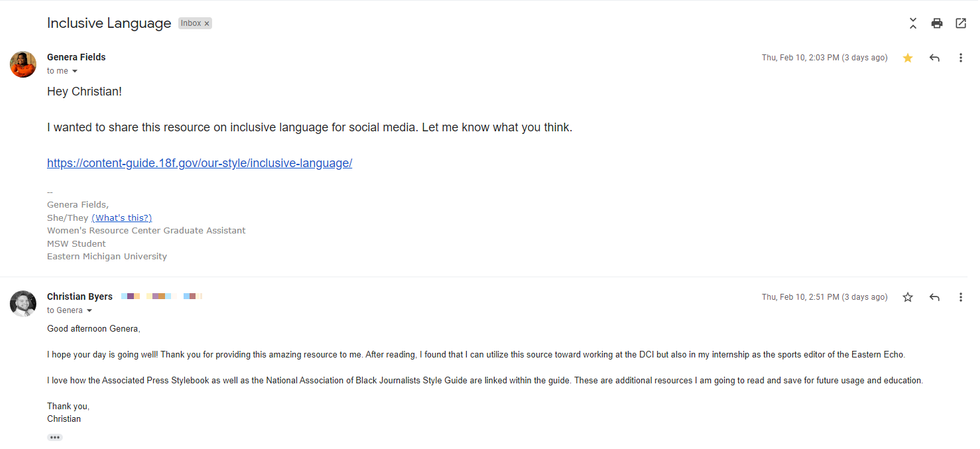Click the Inbox label tag
This screenshot has height=449, width=980.
tap(190, 23)
